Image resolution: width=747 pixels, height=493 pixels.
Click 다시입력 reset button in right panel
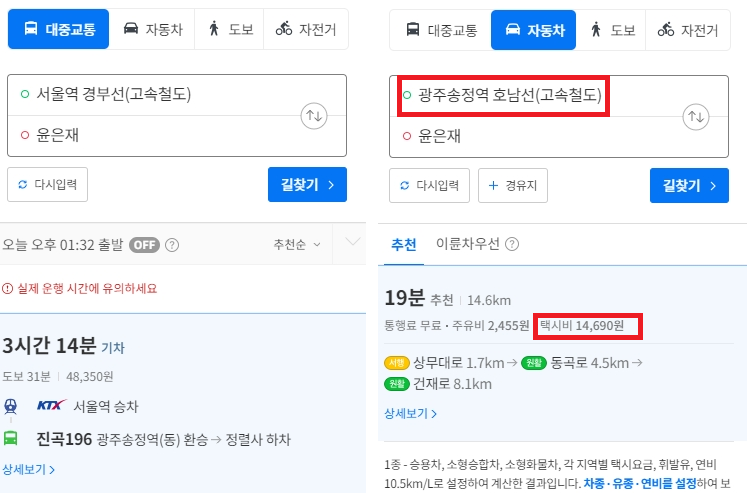tap(429, 185)
